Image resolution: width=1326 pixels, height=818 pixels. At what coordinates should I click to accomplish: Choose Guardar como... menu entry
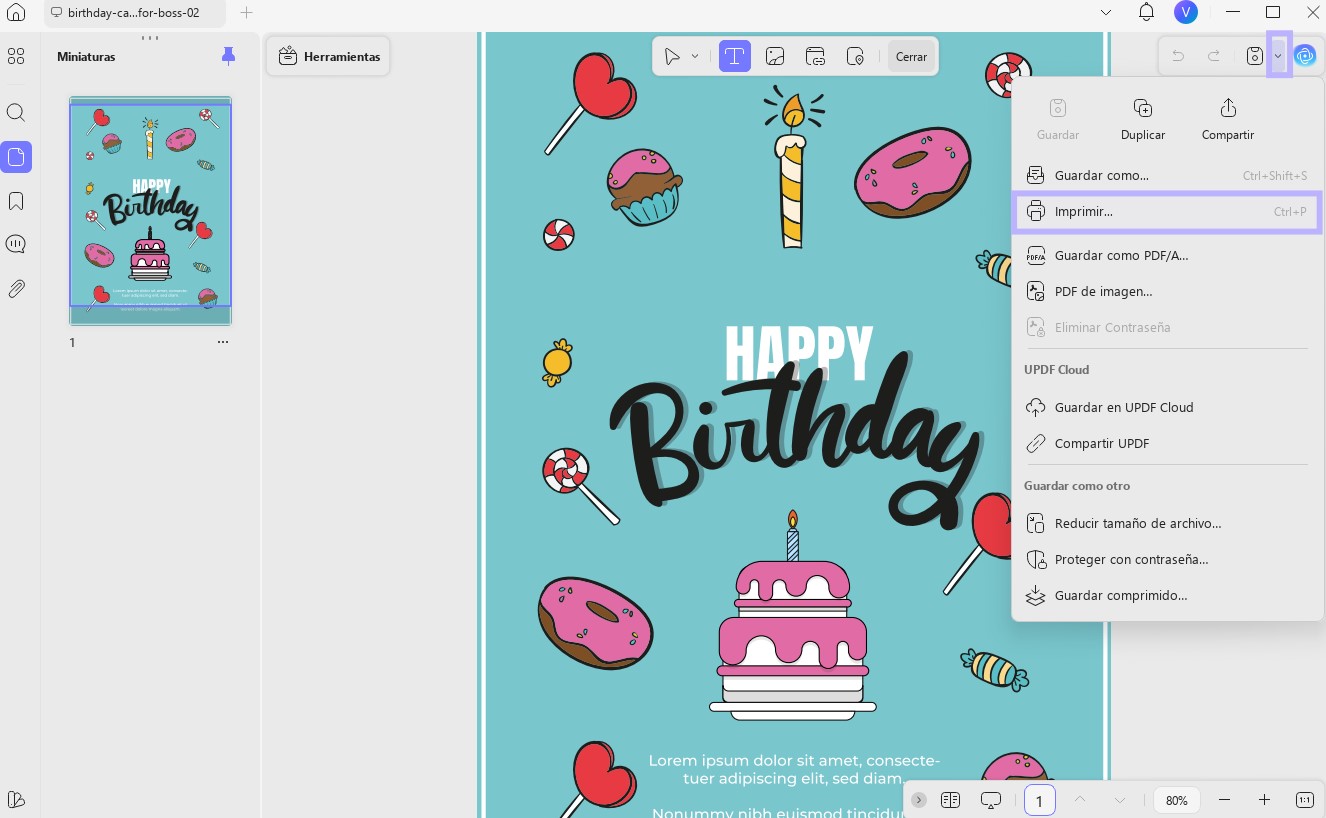pos(1167,176)
